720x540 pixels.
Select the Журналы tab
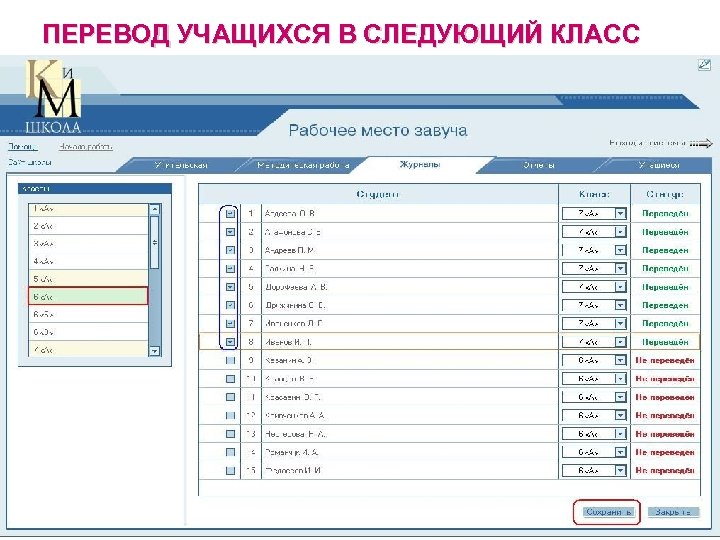(x=420, y=164)
